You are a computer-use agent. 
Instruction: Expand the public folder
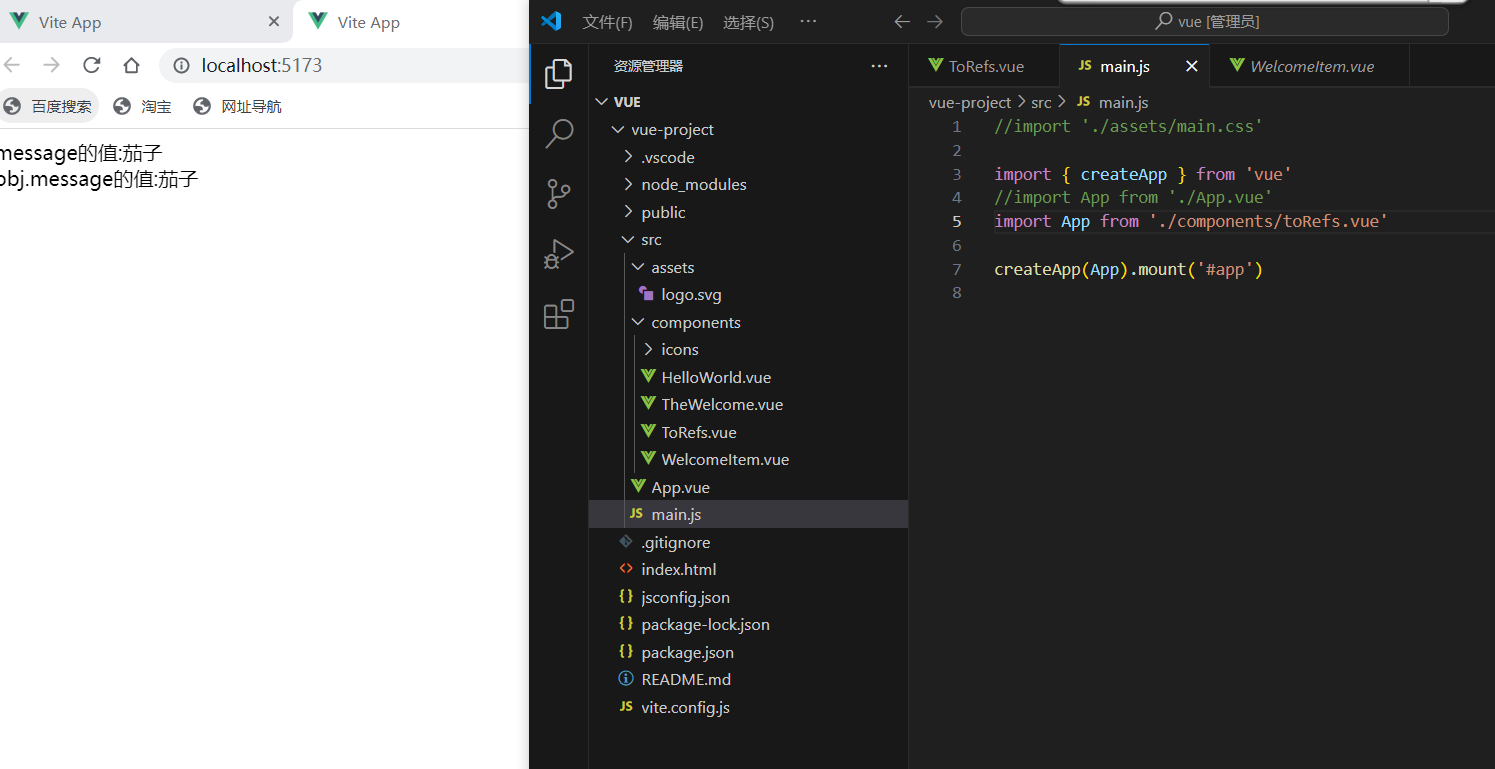[628, 212]
